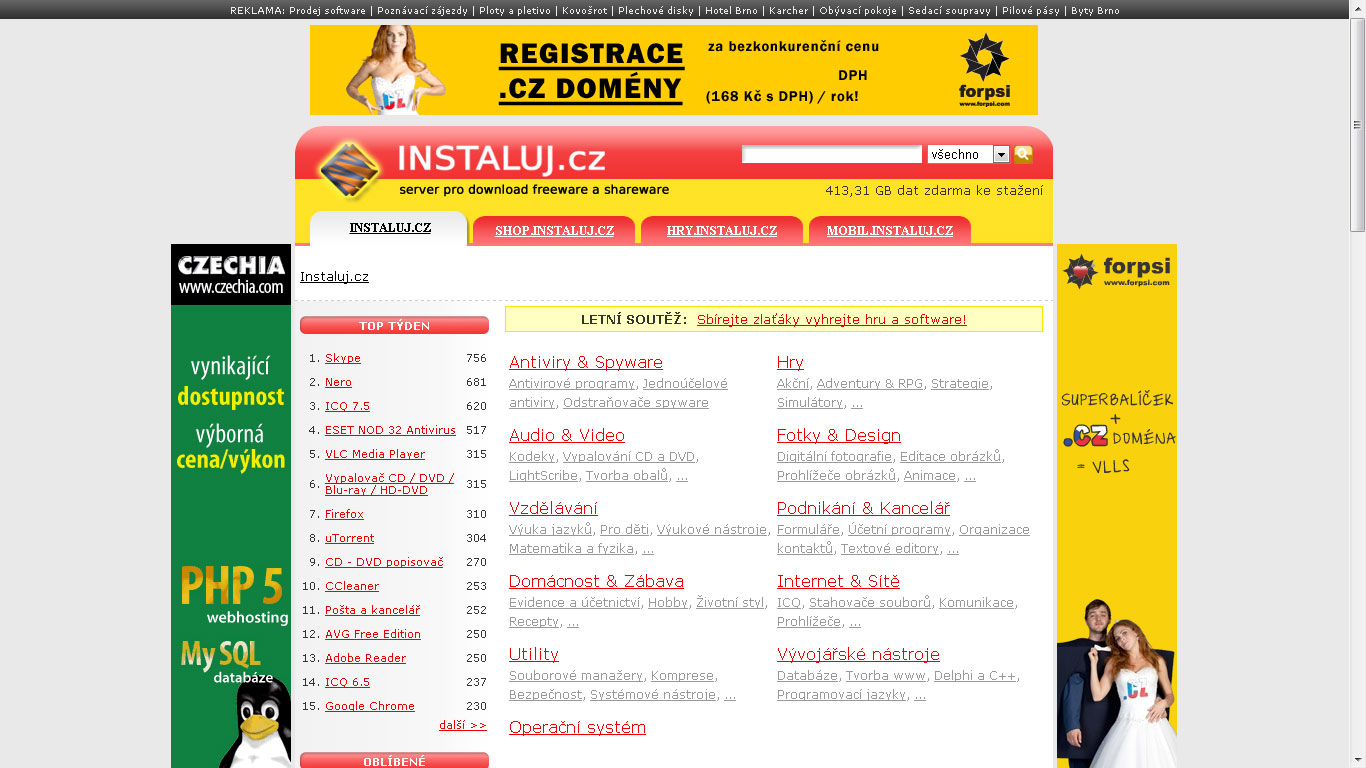Open ICQ 6.5 in the top list
This screenshot has height=768, width=1366.
pyautogui.click(x=347, y=682)
